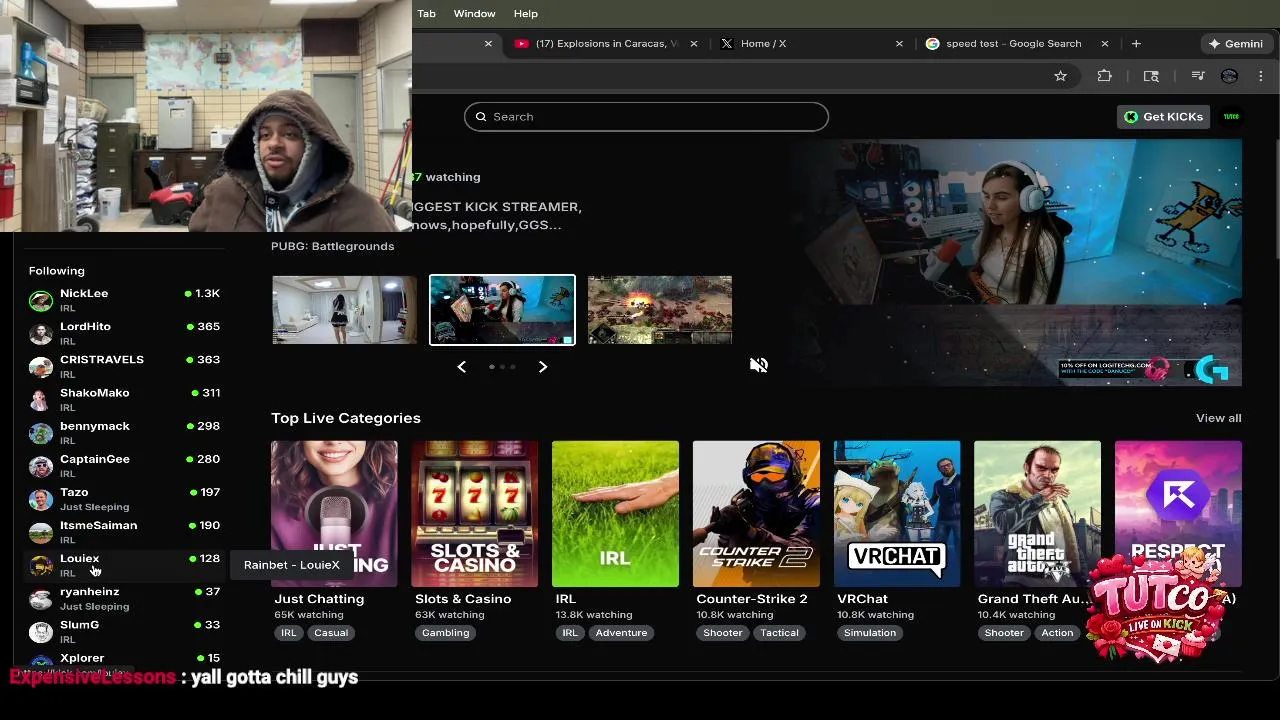
Task: Open PUBG: Battlegrounds category link
Action: pos(332,246)
